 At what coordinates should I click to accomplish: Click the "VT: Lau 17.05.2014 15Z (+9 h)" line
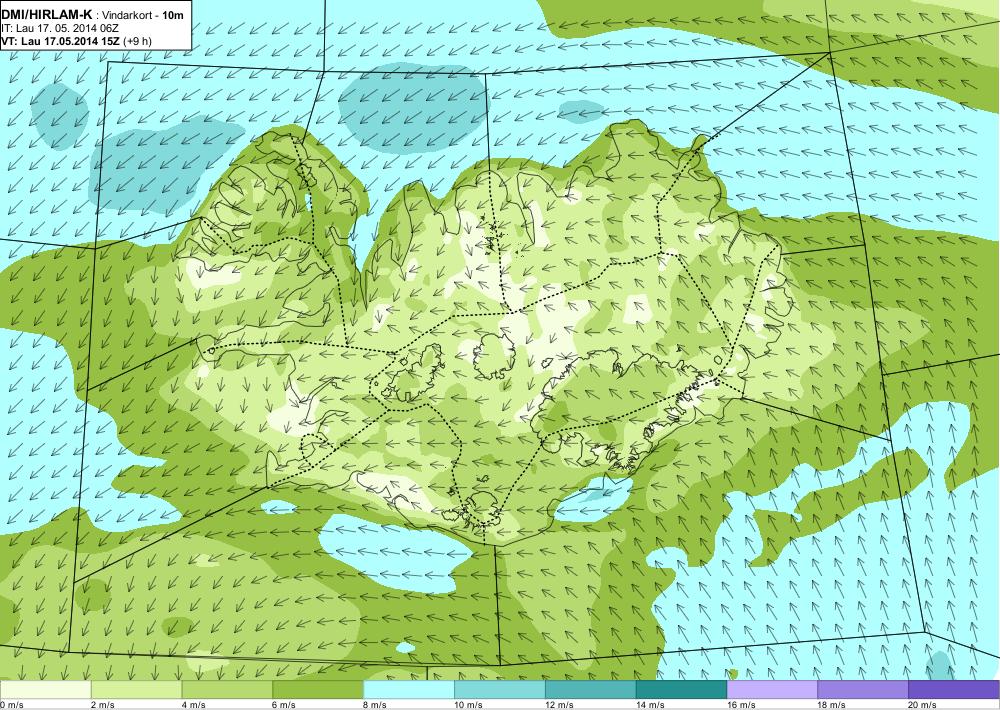coord(76,41)
